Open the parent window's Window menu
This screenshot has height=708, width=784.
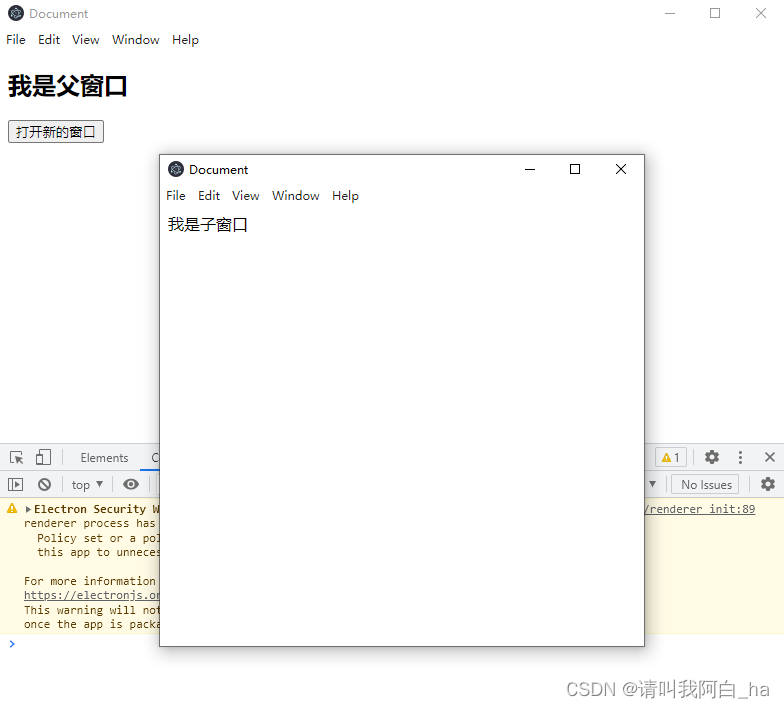(135, 40)
